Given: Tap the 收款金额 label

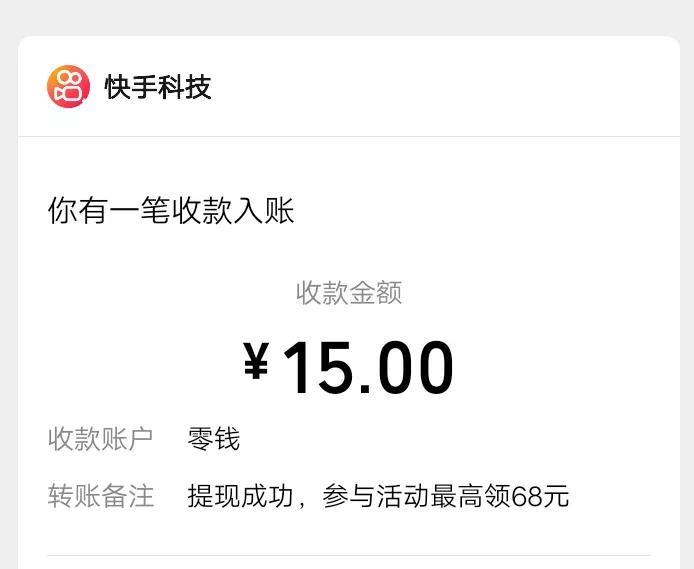Looking at the screenshot, I should pos(349,292).
